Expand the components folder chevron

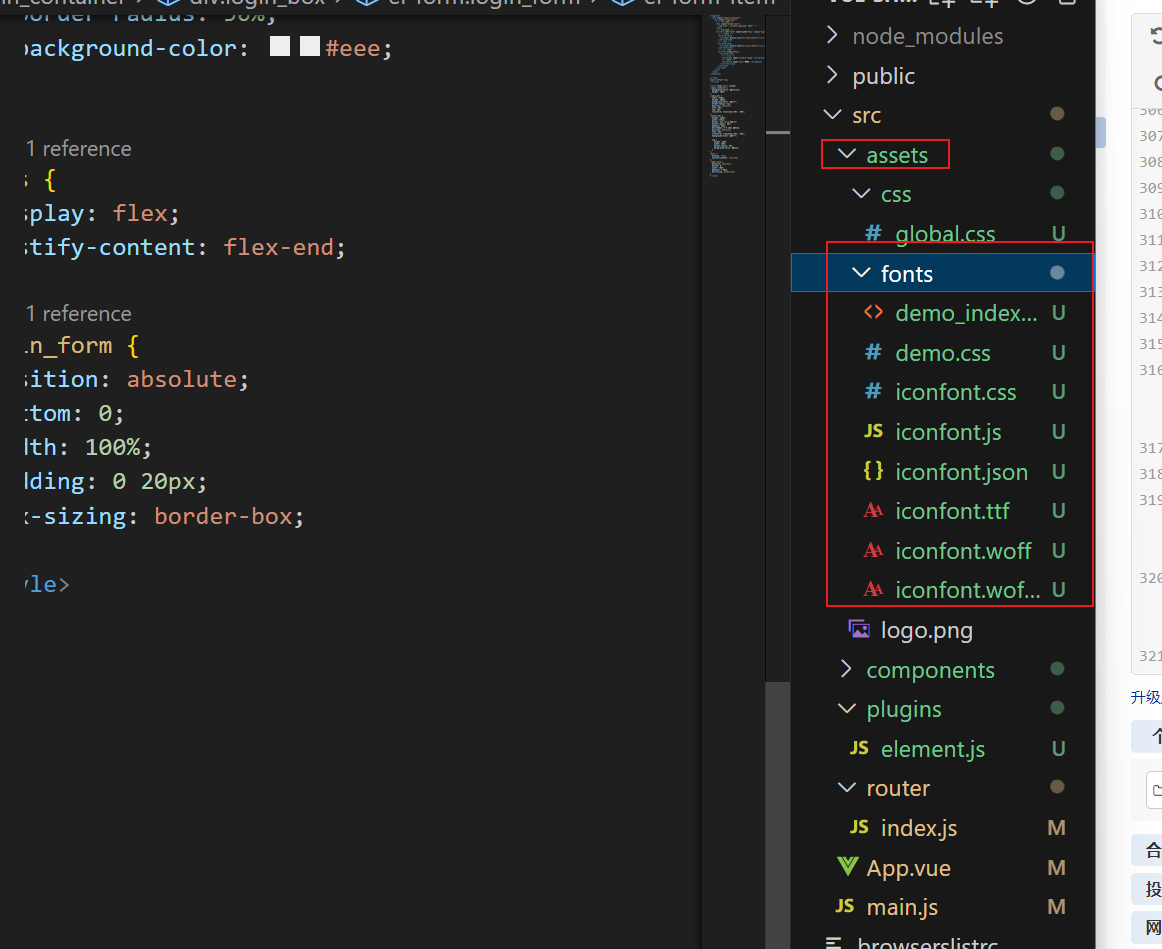[x=846, y=669]
